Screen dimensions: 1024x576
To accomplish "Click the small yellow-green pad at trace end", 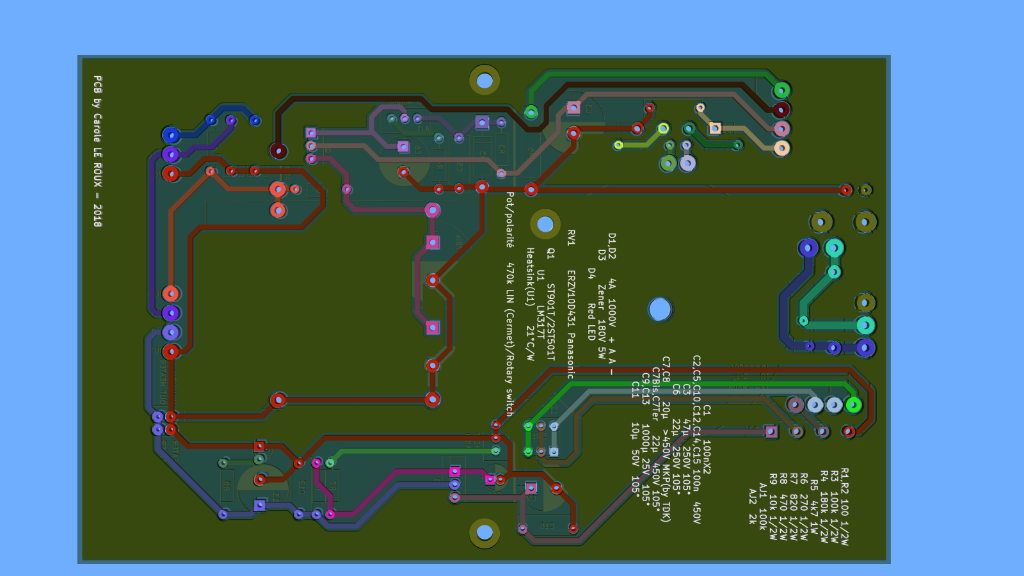I will coord(618,145).
